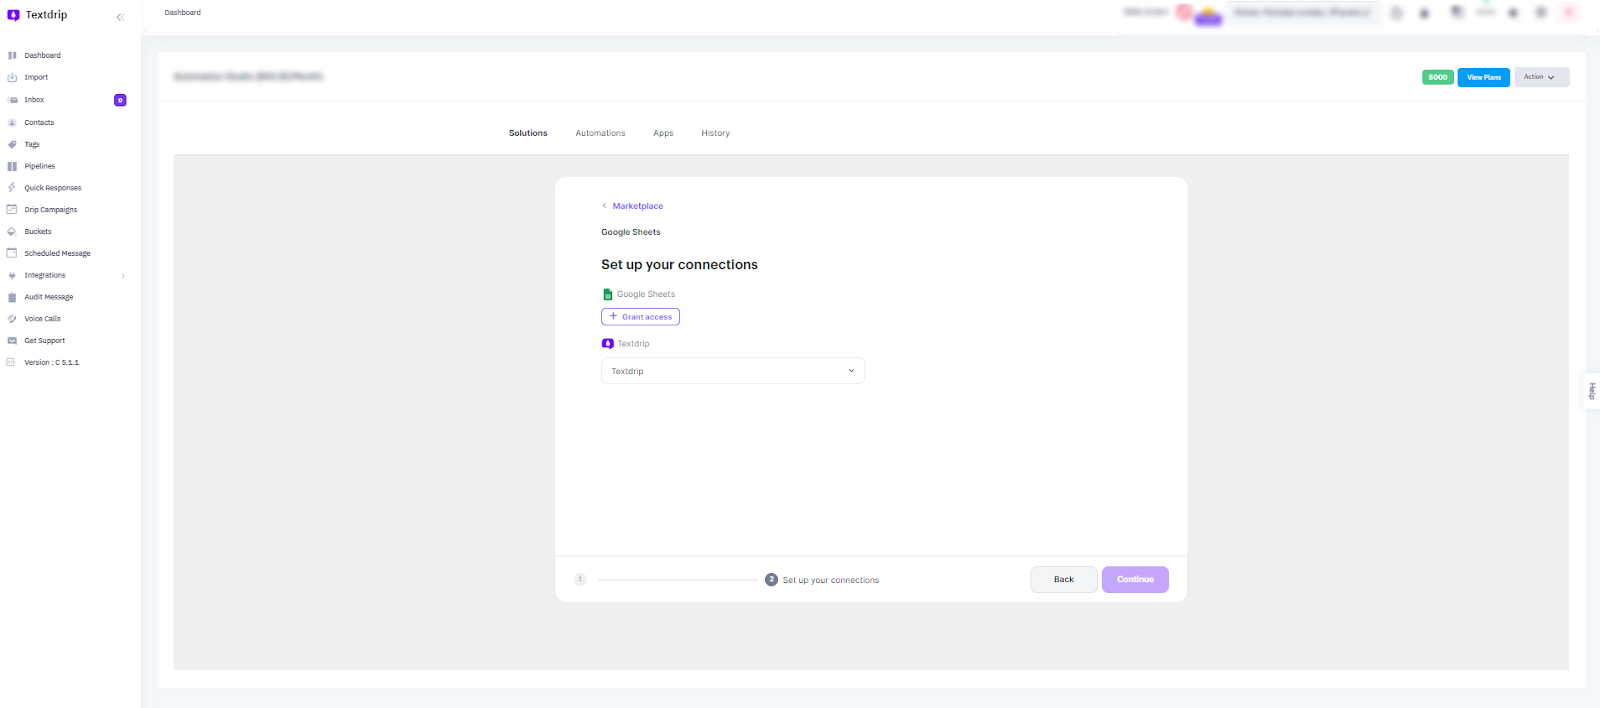Click the green 5000 credits badge
This screenshot has height=708, width=1600.
[x=1438, y=77]
